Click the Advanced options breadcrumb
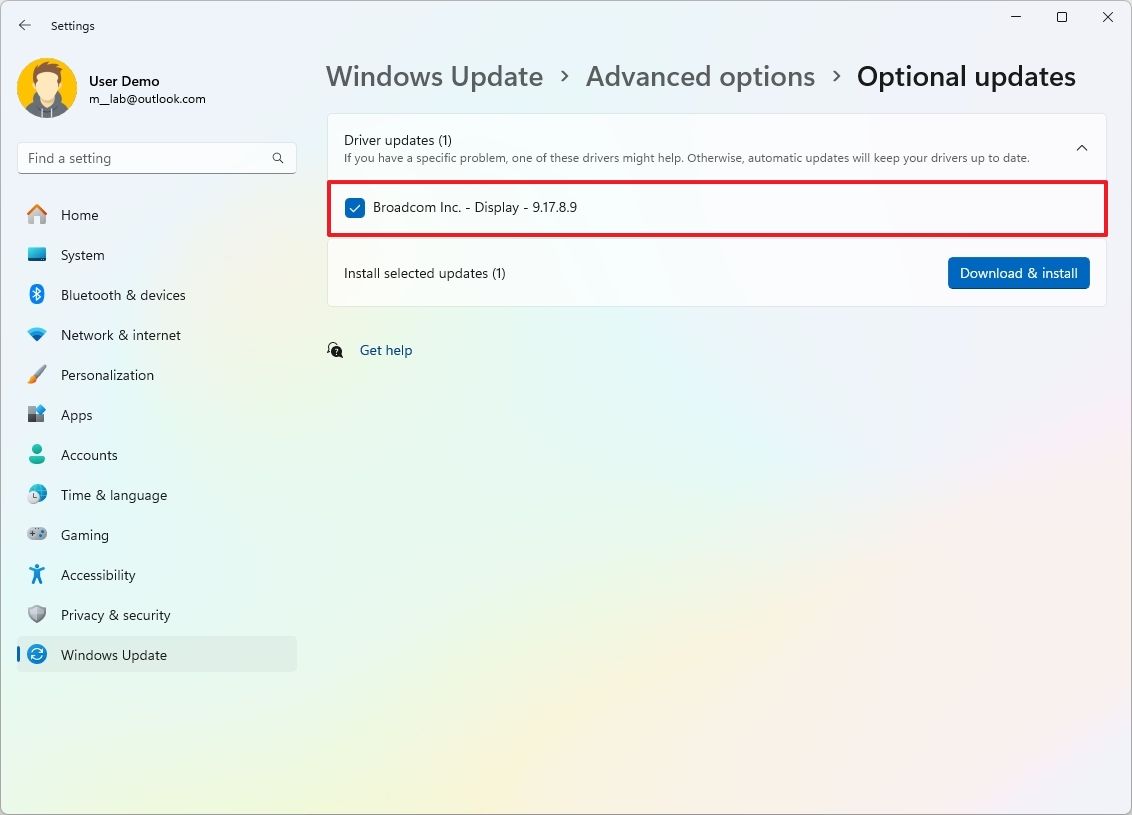1132x815 pixels. click(700, 77)
